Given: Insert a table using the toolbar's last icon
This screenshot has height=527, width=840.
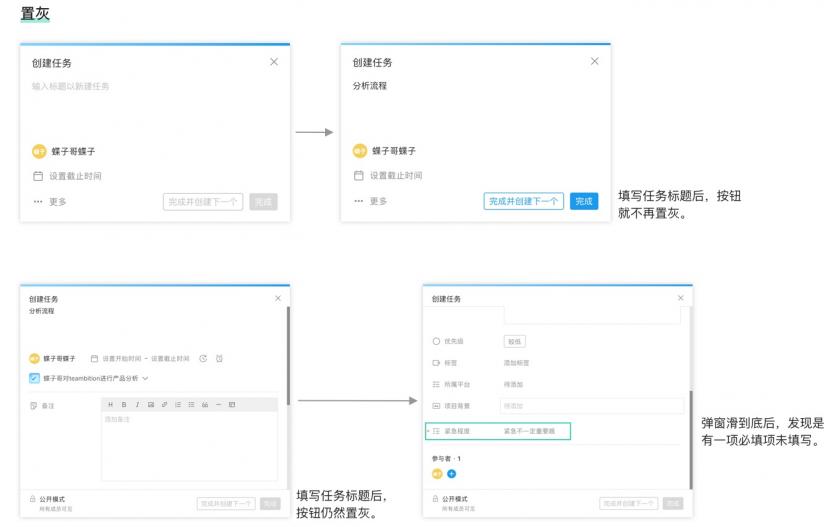Looking at the screenshot, I should pyautogui.click(x=232, y=404).
